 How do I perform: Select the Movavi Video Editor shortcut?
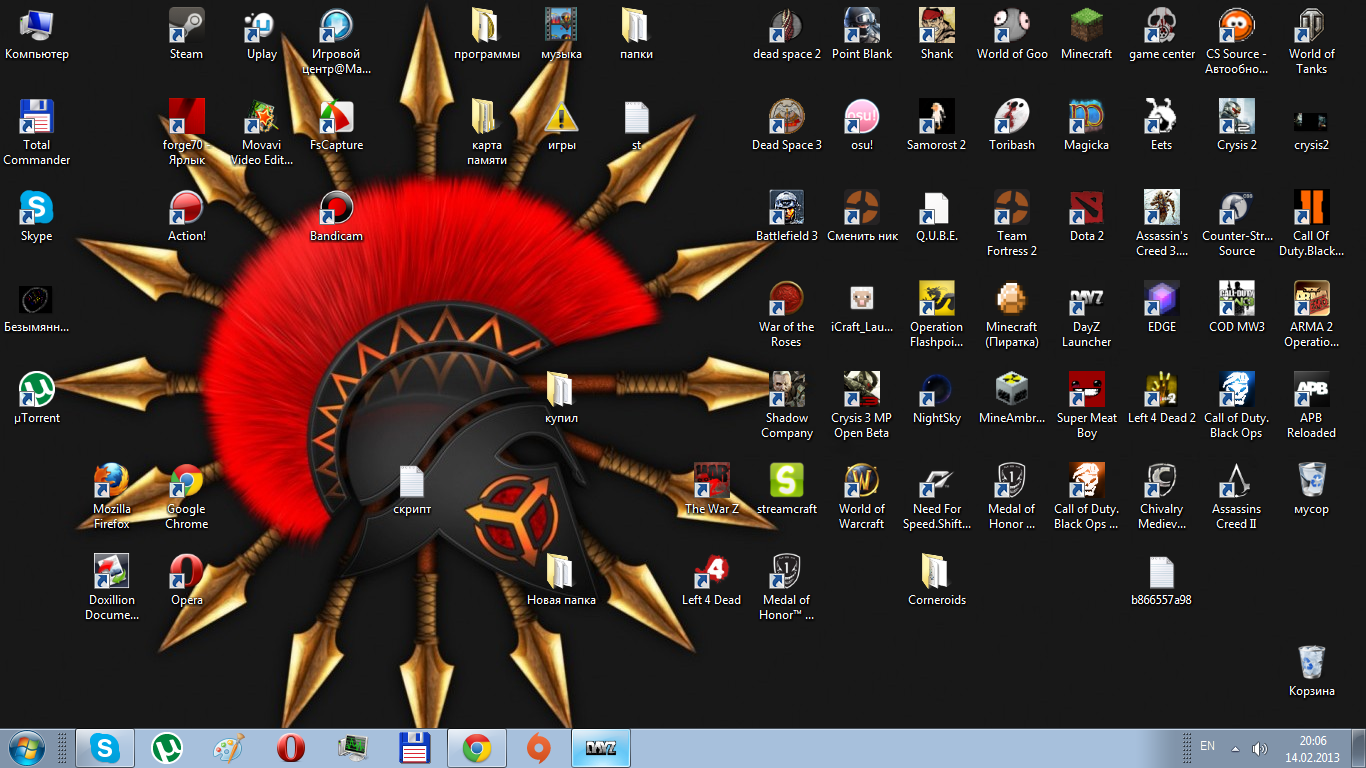coord(262,133)
